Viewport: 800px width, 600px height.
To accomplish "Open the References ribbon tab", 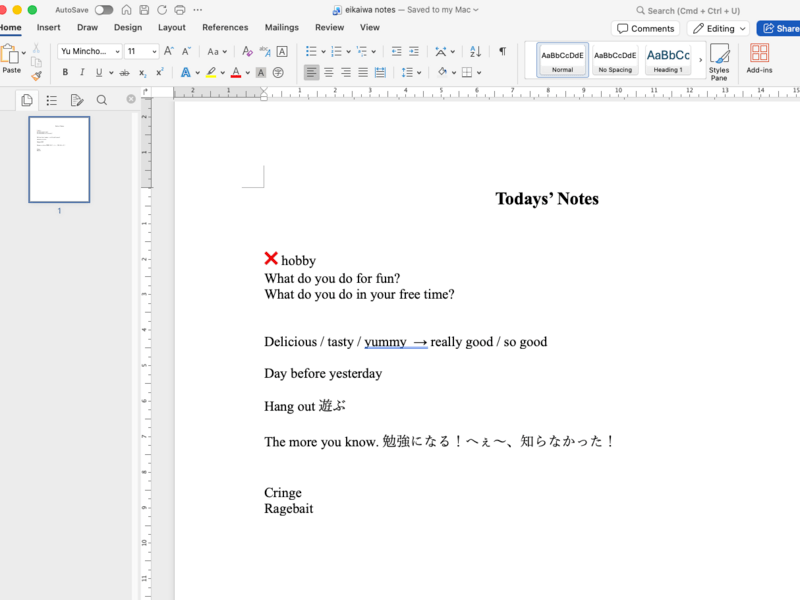I will (225, 28).
